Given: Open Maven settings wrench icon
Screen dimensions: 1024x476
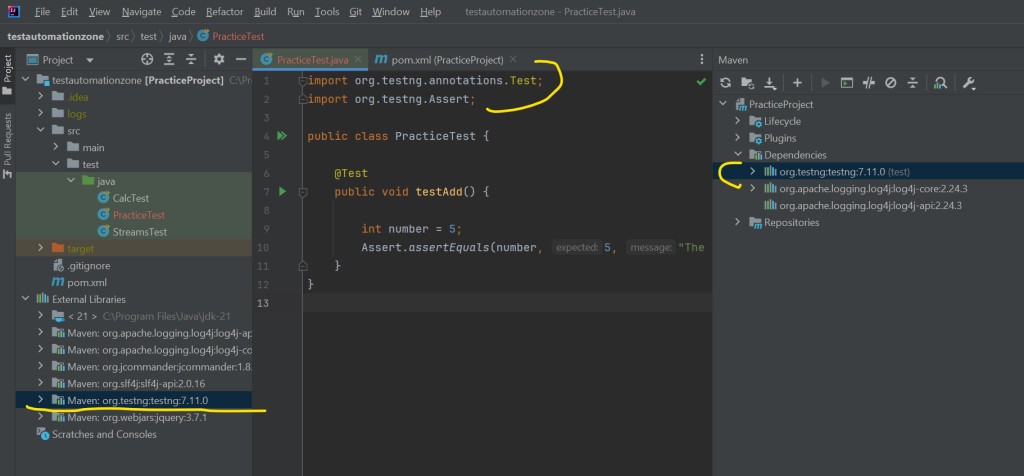Looking at the screenshot, I should 969,83.
